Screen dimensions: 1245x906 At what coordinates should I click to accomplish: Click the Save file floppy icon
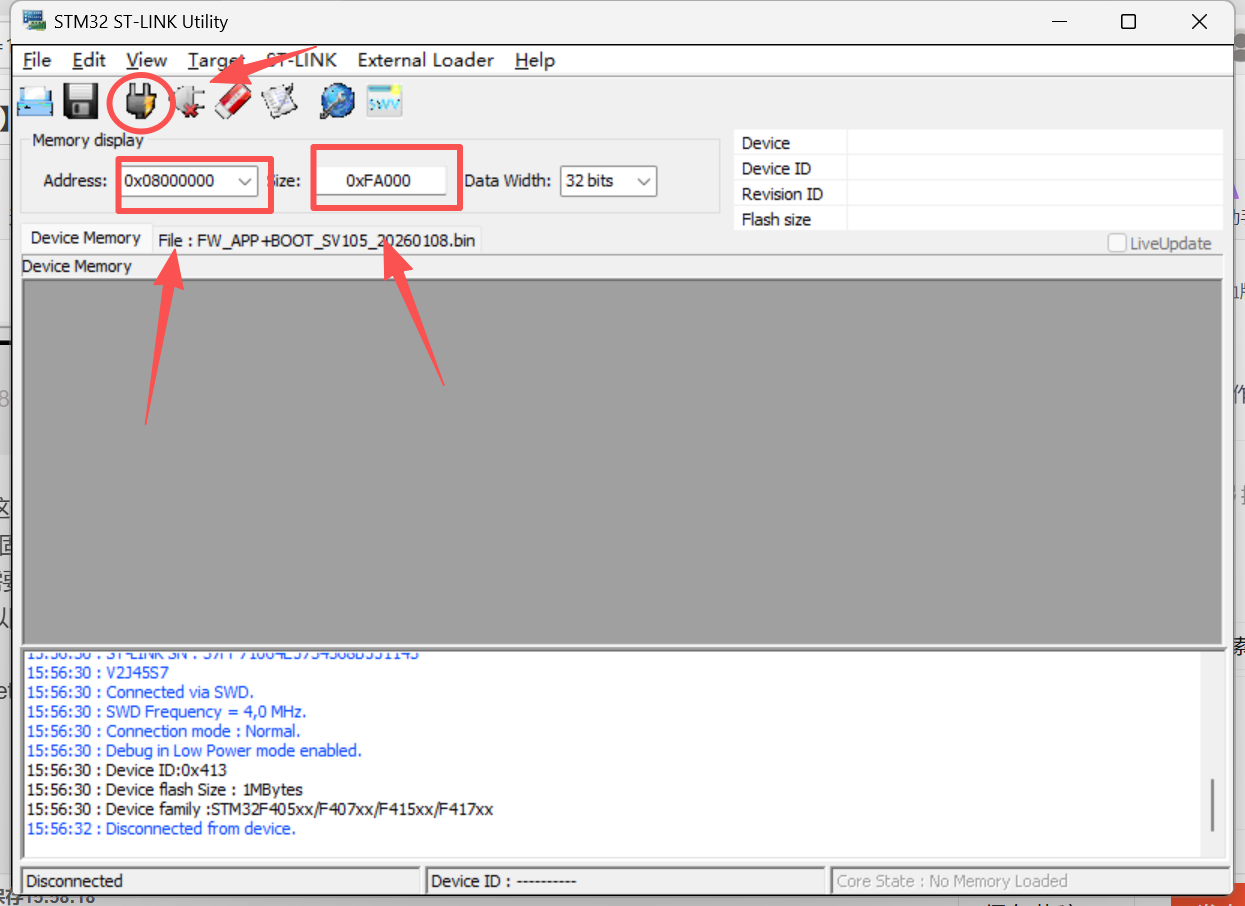(x=80, y=101)
